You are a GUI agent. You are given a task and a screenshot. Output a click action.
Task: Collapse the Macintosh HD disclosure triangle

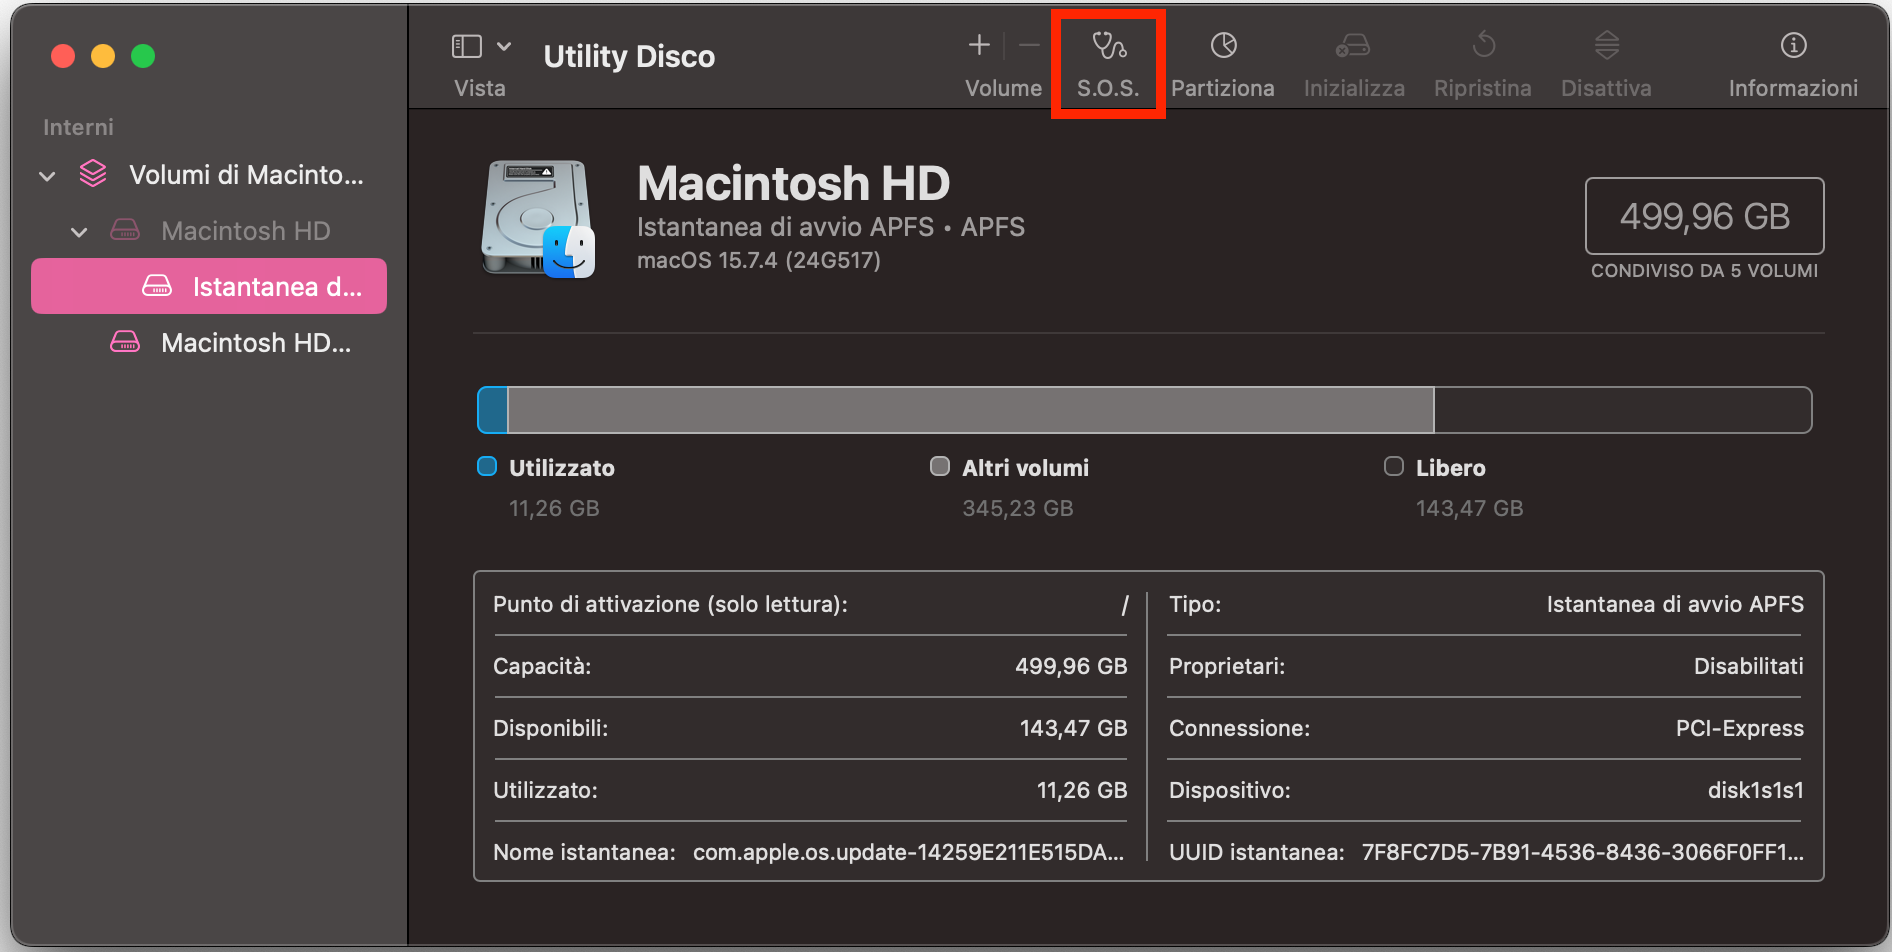pyautogui.click(x=80, y=231)
